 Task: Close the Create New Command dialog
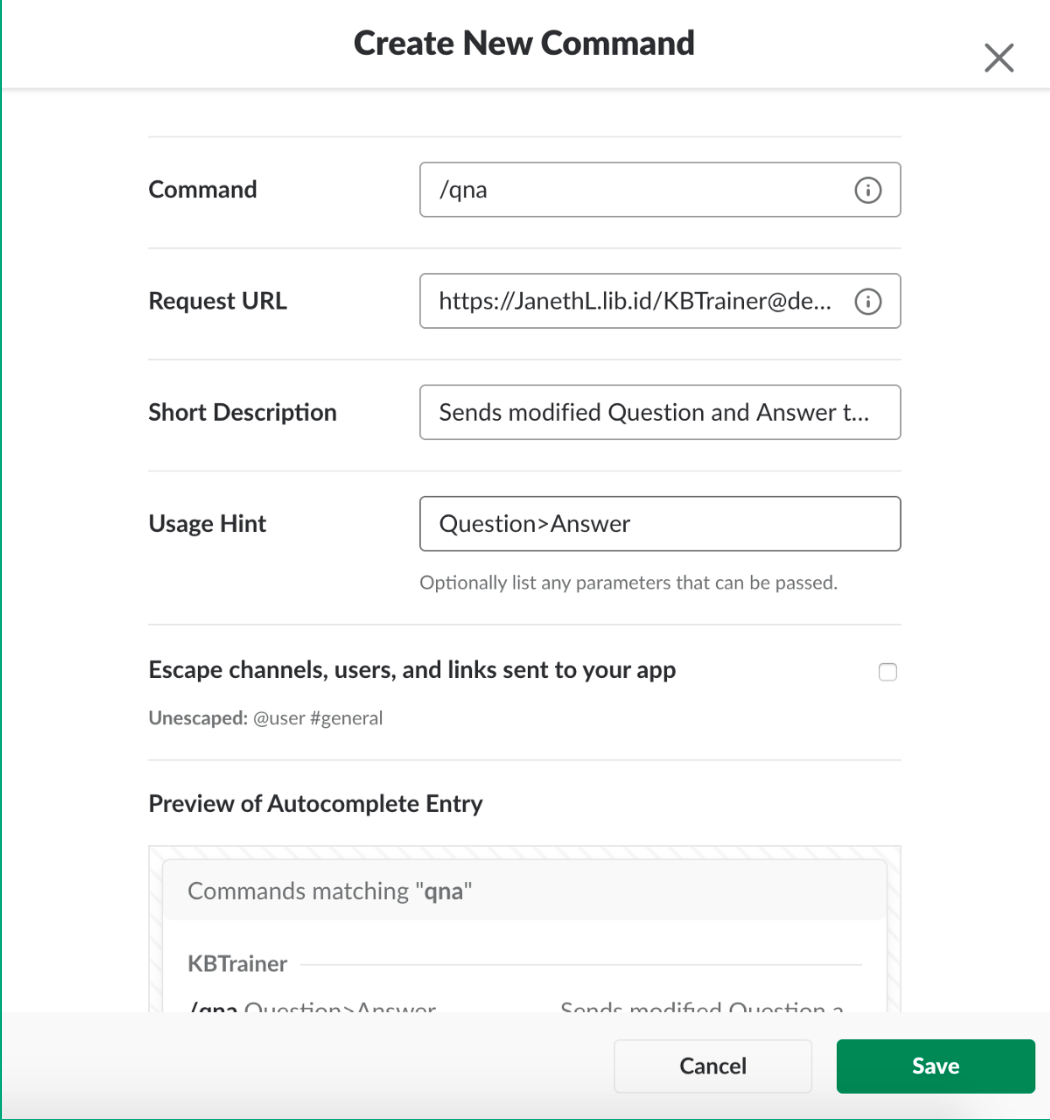[x=998, y=58]
